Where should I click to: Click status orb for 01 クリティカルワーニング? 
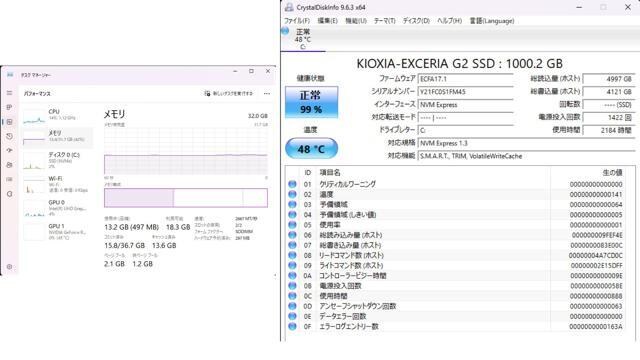292,184
